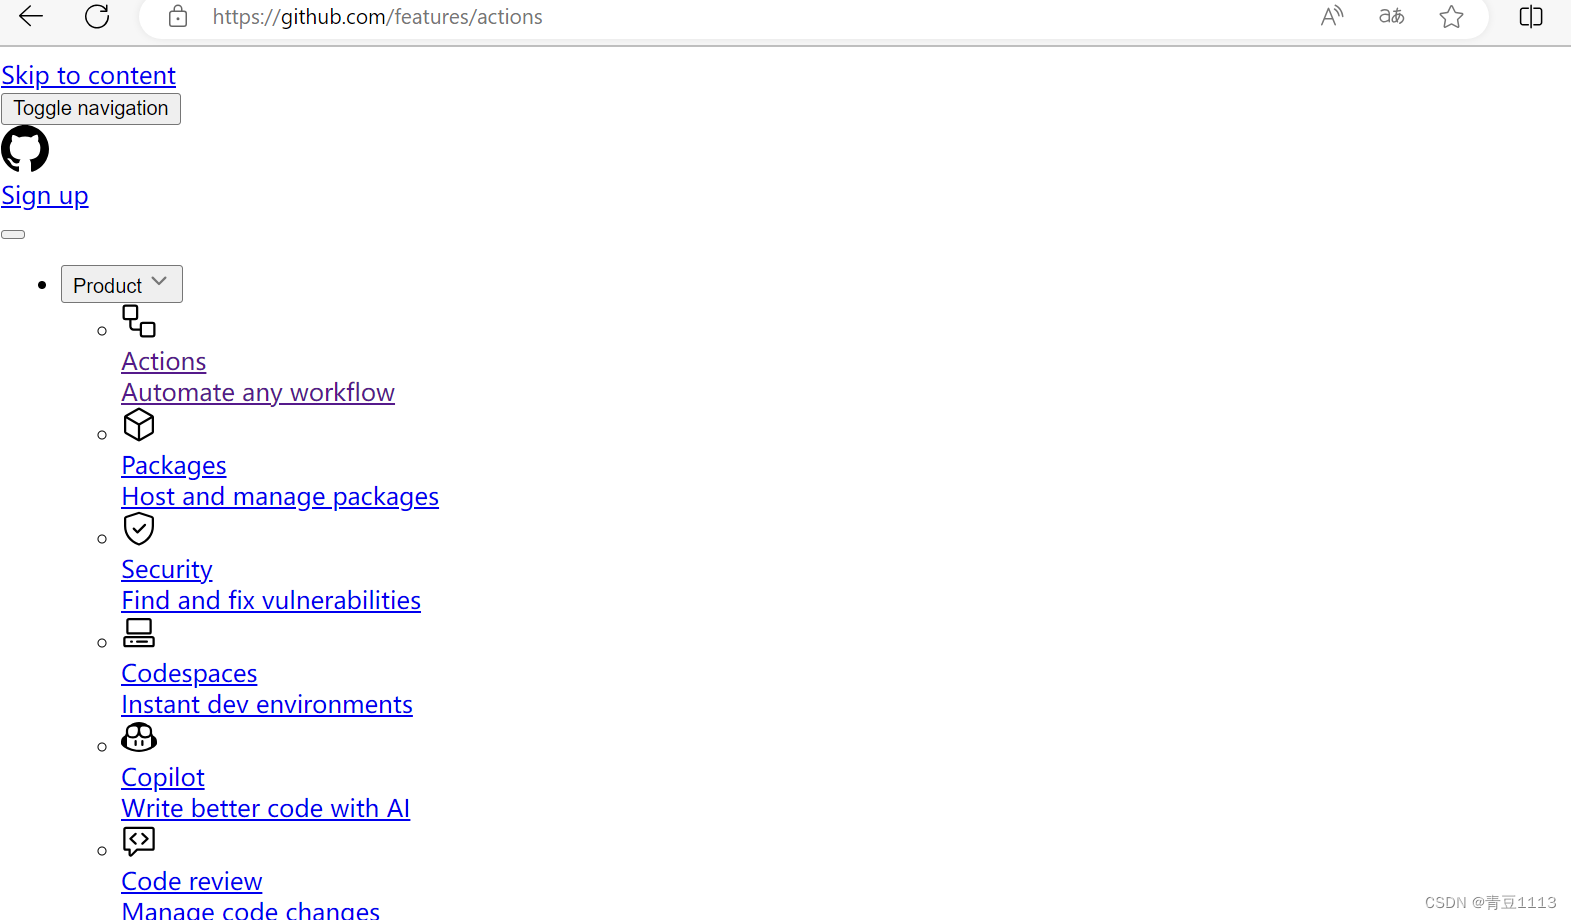The image size is (1571, 920).
Task: Open the Code review link
Action: click(192, 882)
